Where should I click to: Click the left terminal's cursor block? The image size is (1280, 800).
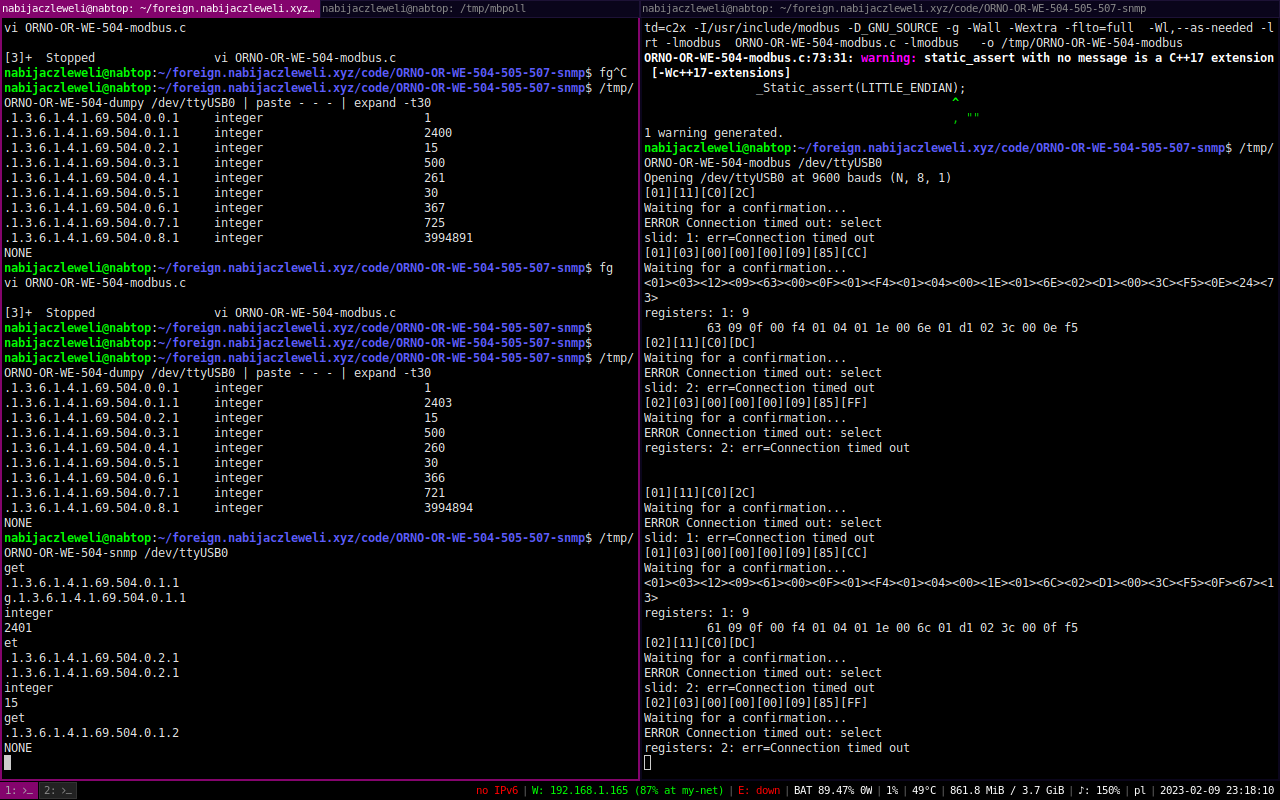click(x=8, y=763)
